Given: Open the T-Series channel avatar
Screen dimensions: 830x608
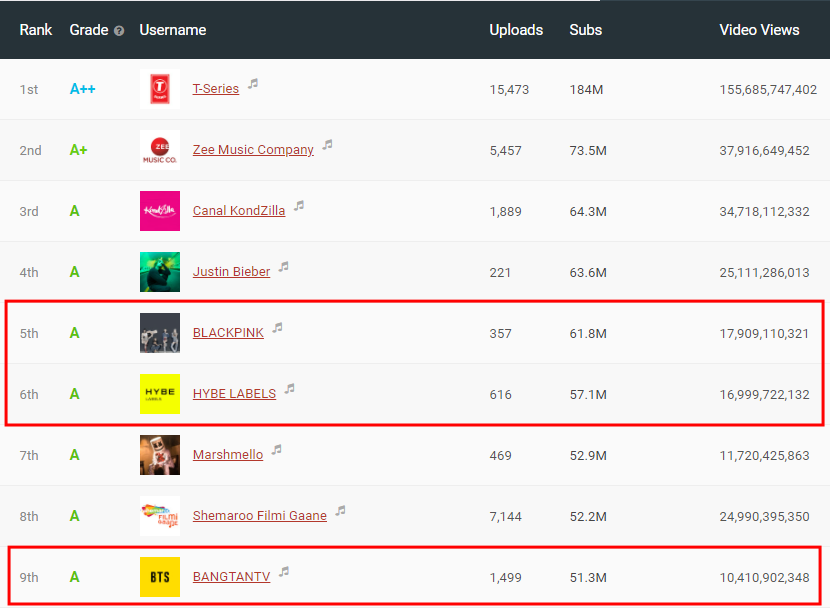Looking at the screenshot, I should tap(160, 89).
